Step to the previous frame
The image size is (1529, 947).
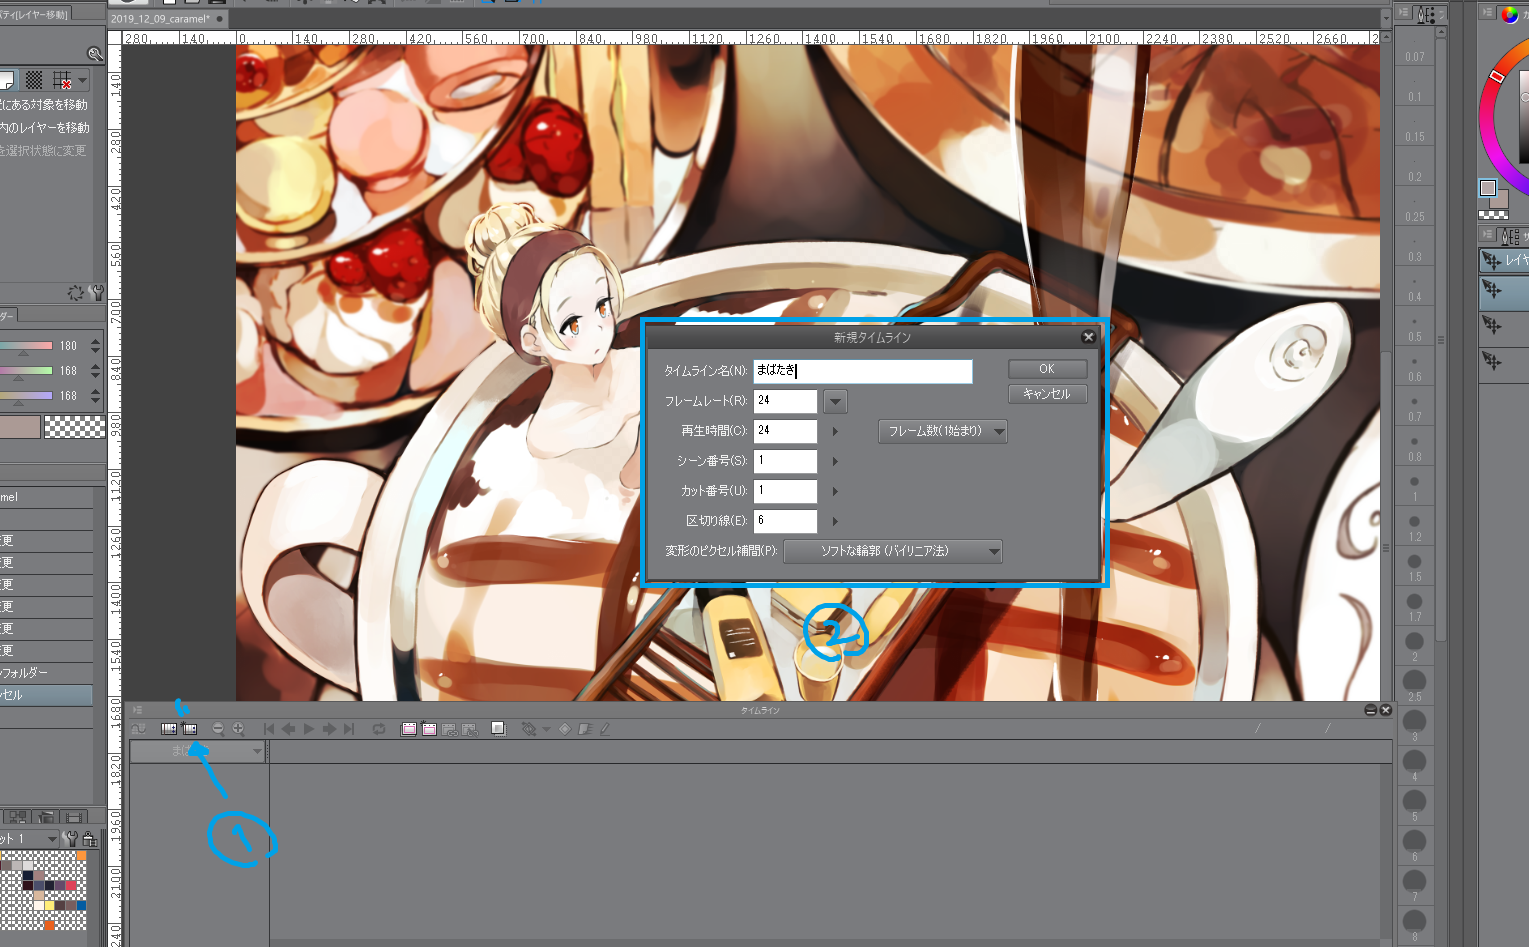tap(289, 729)
